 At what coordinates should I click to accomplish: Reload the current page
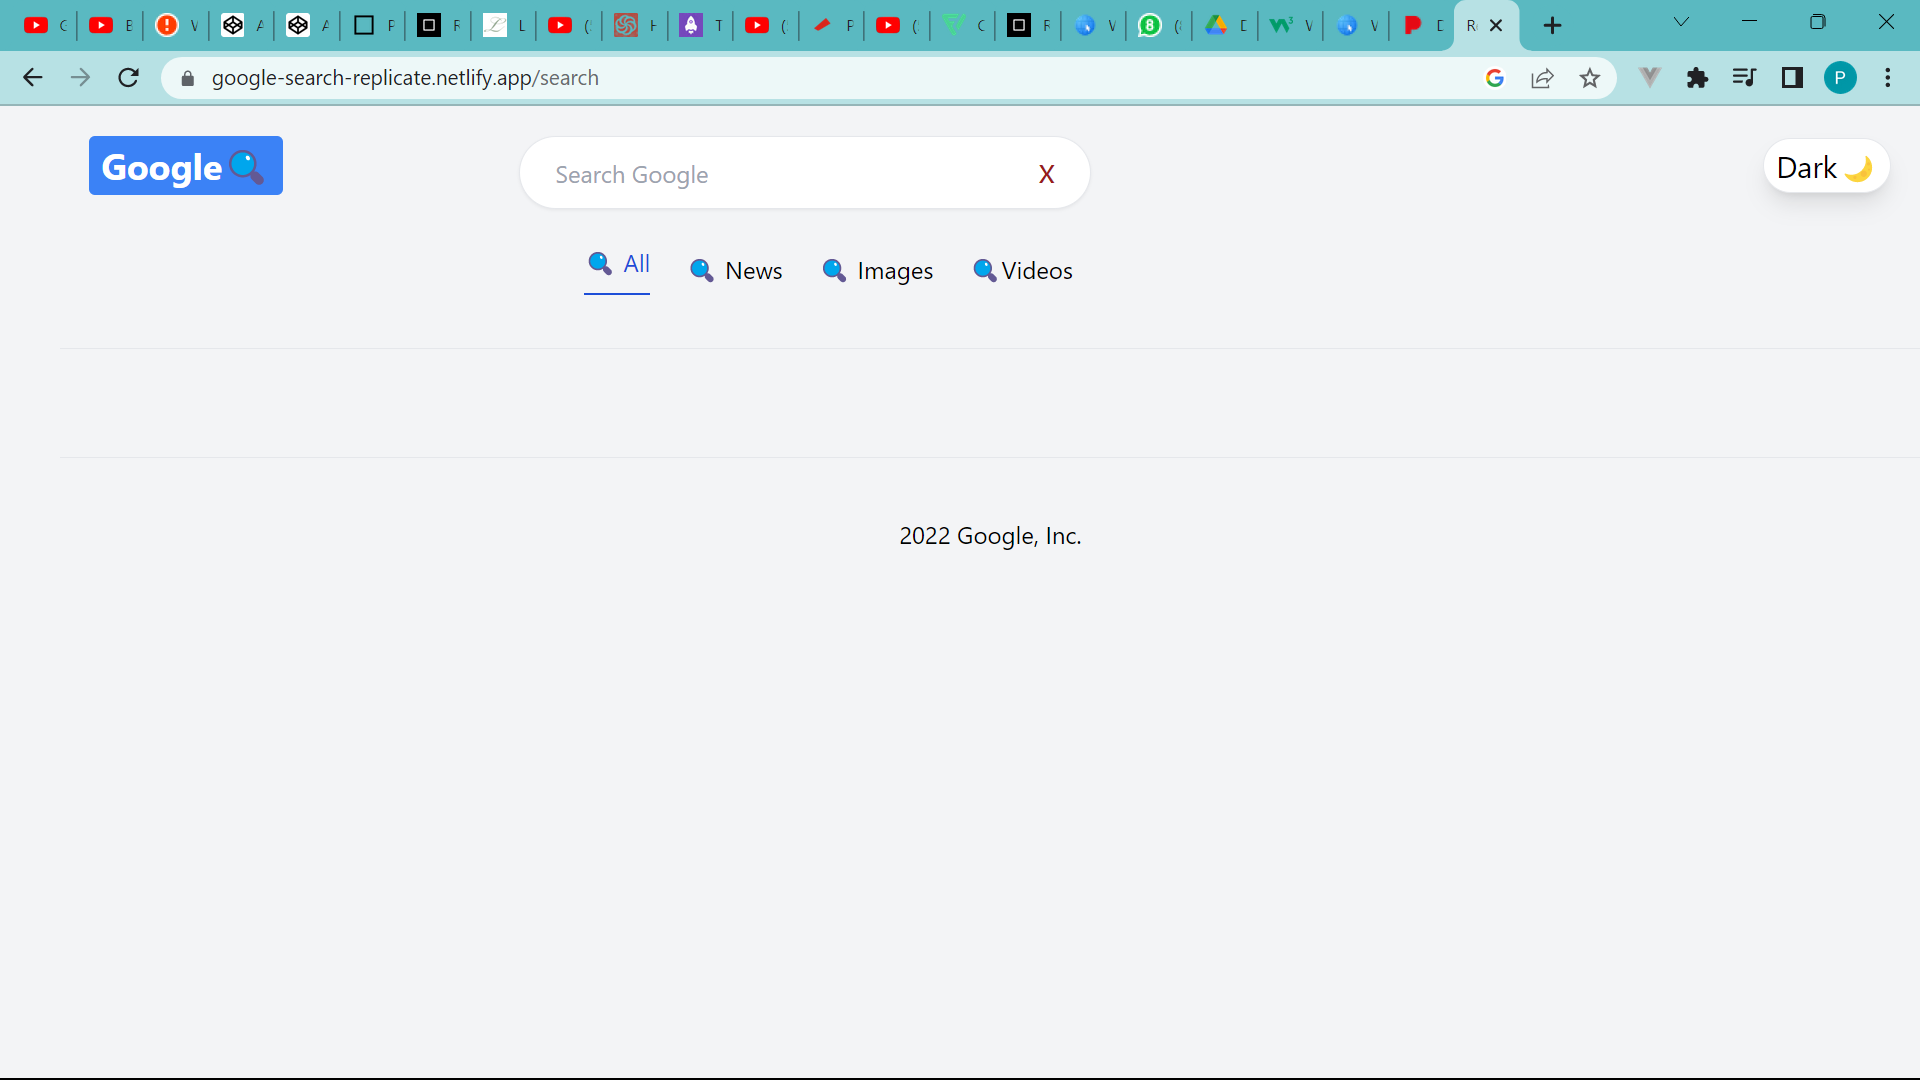(x=128, y=78)
